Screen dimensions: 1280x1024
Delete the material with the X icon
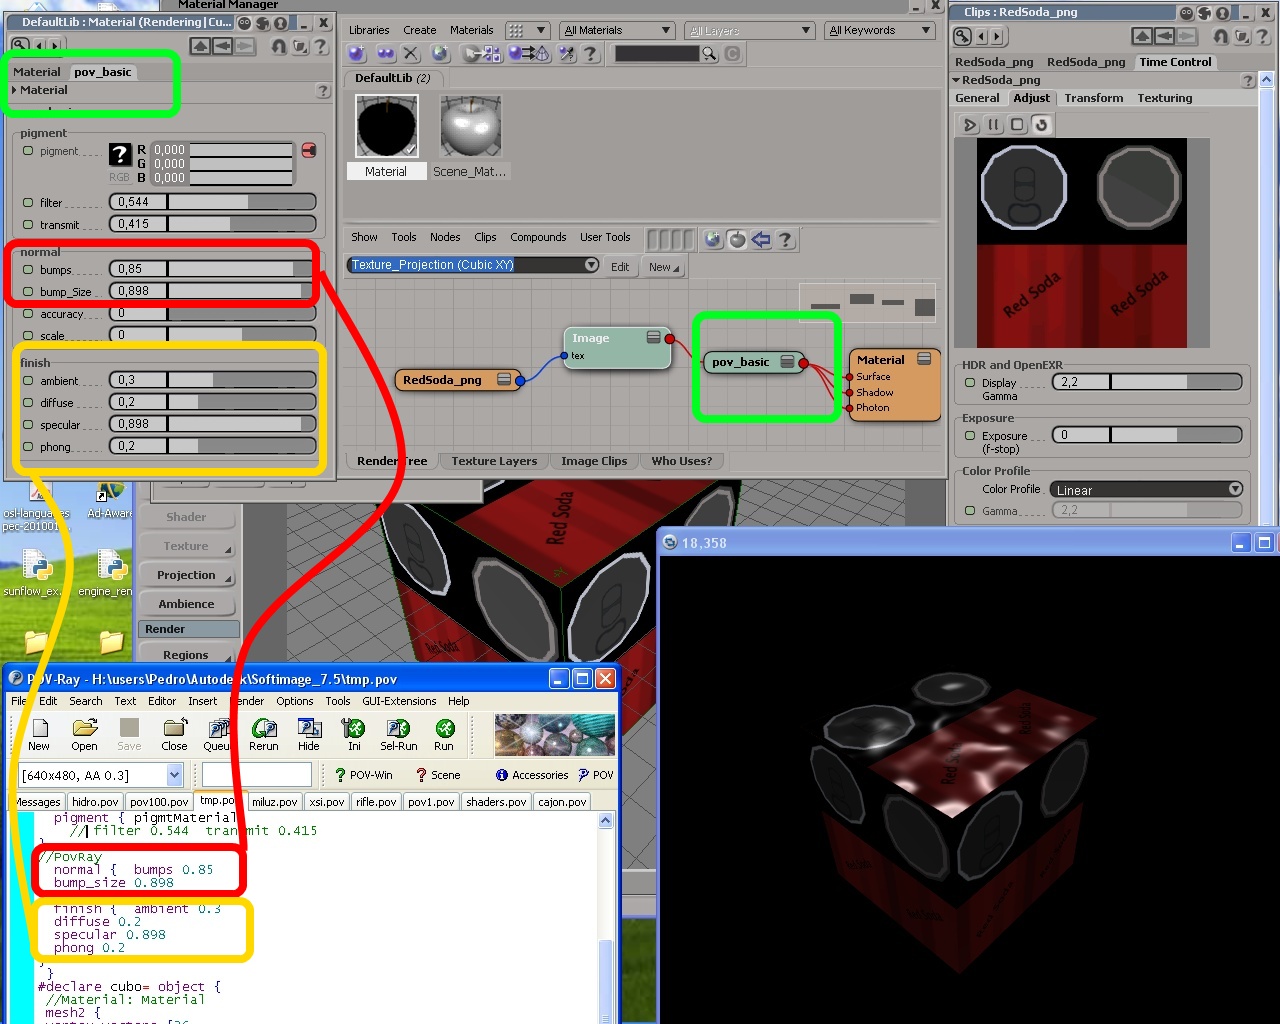click(411, 54)
